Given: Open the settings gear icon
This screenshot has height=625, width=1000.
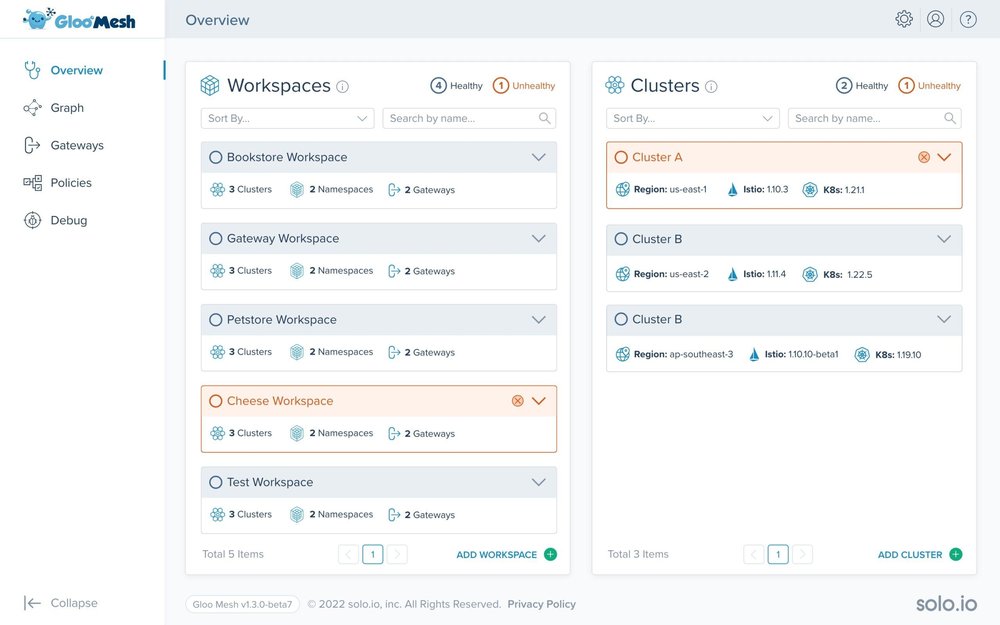Looking at the screenshot, I should [x=904, y=19].
